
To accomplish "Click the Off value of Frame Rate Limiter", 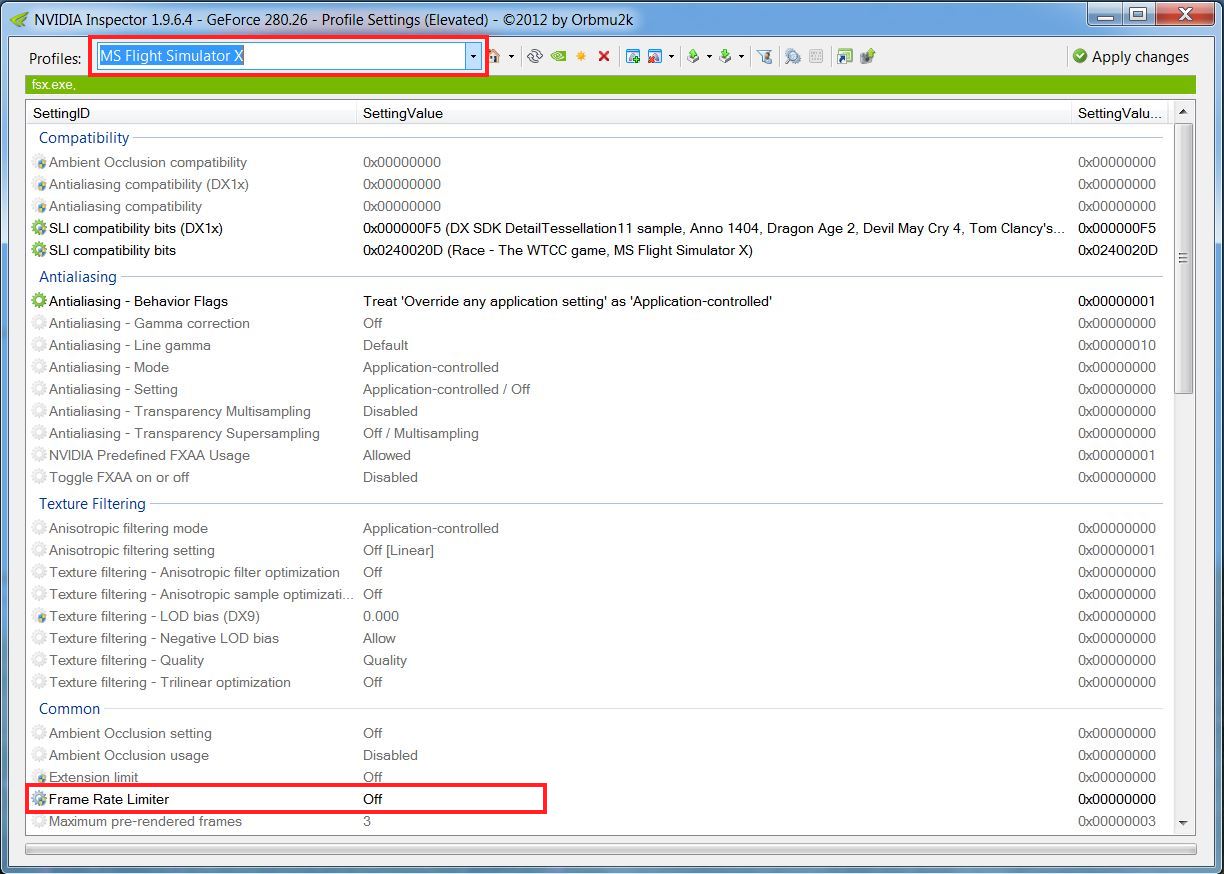I will coord(373,799).
